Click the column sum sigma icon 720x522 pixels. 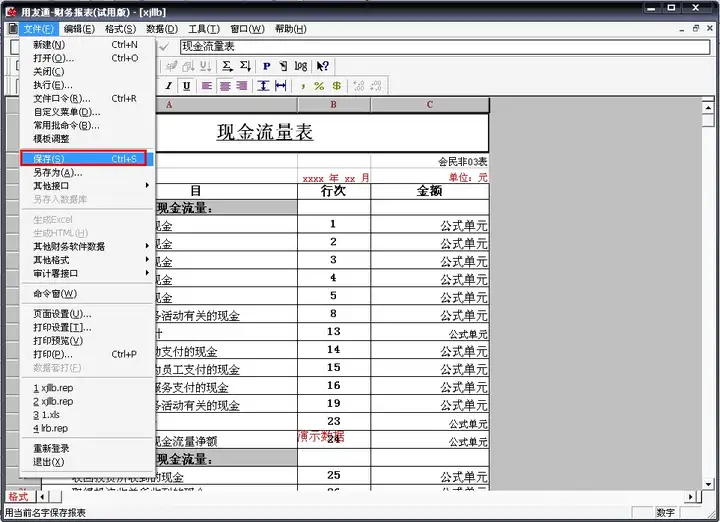coord(246,66)
